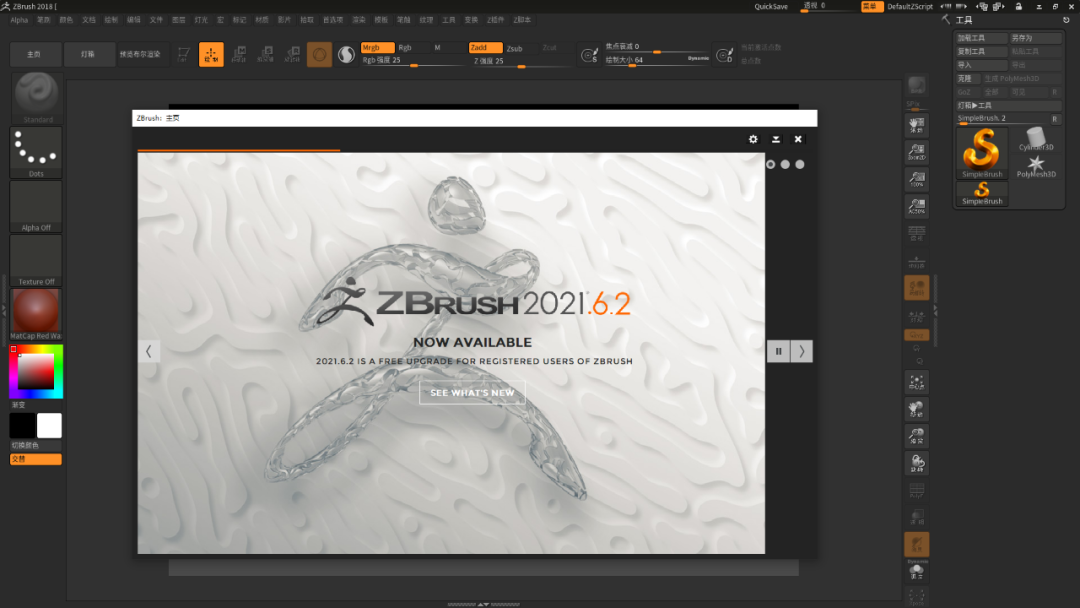The image size is (1080, 608).
Task: Open the Alpha menu
Action: (19, 20)
